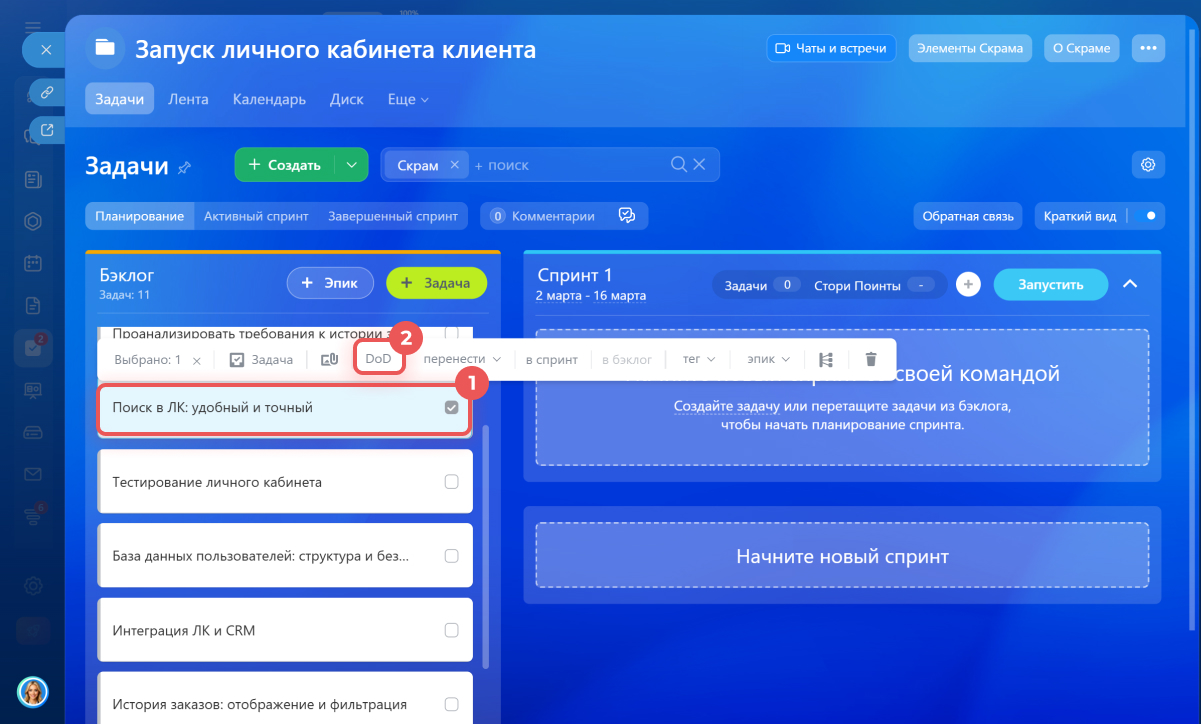Remove the Скрам filter chip

(x=454, y=165)
